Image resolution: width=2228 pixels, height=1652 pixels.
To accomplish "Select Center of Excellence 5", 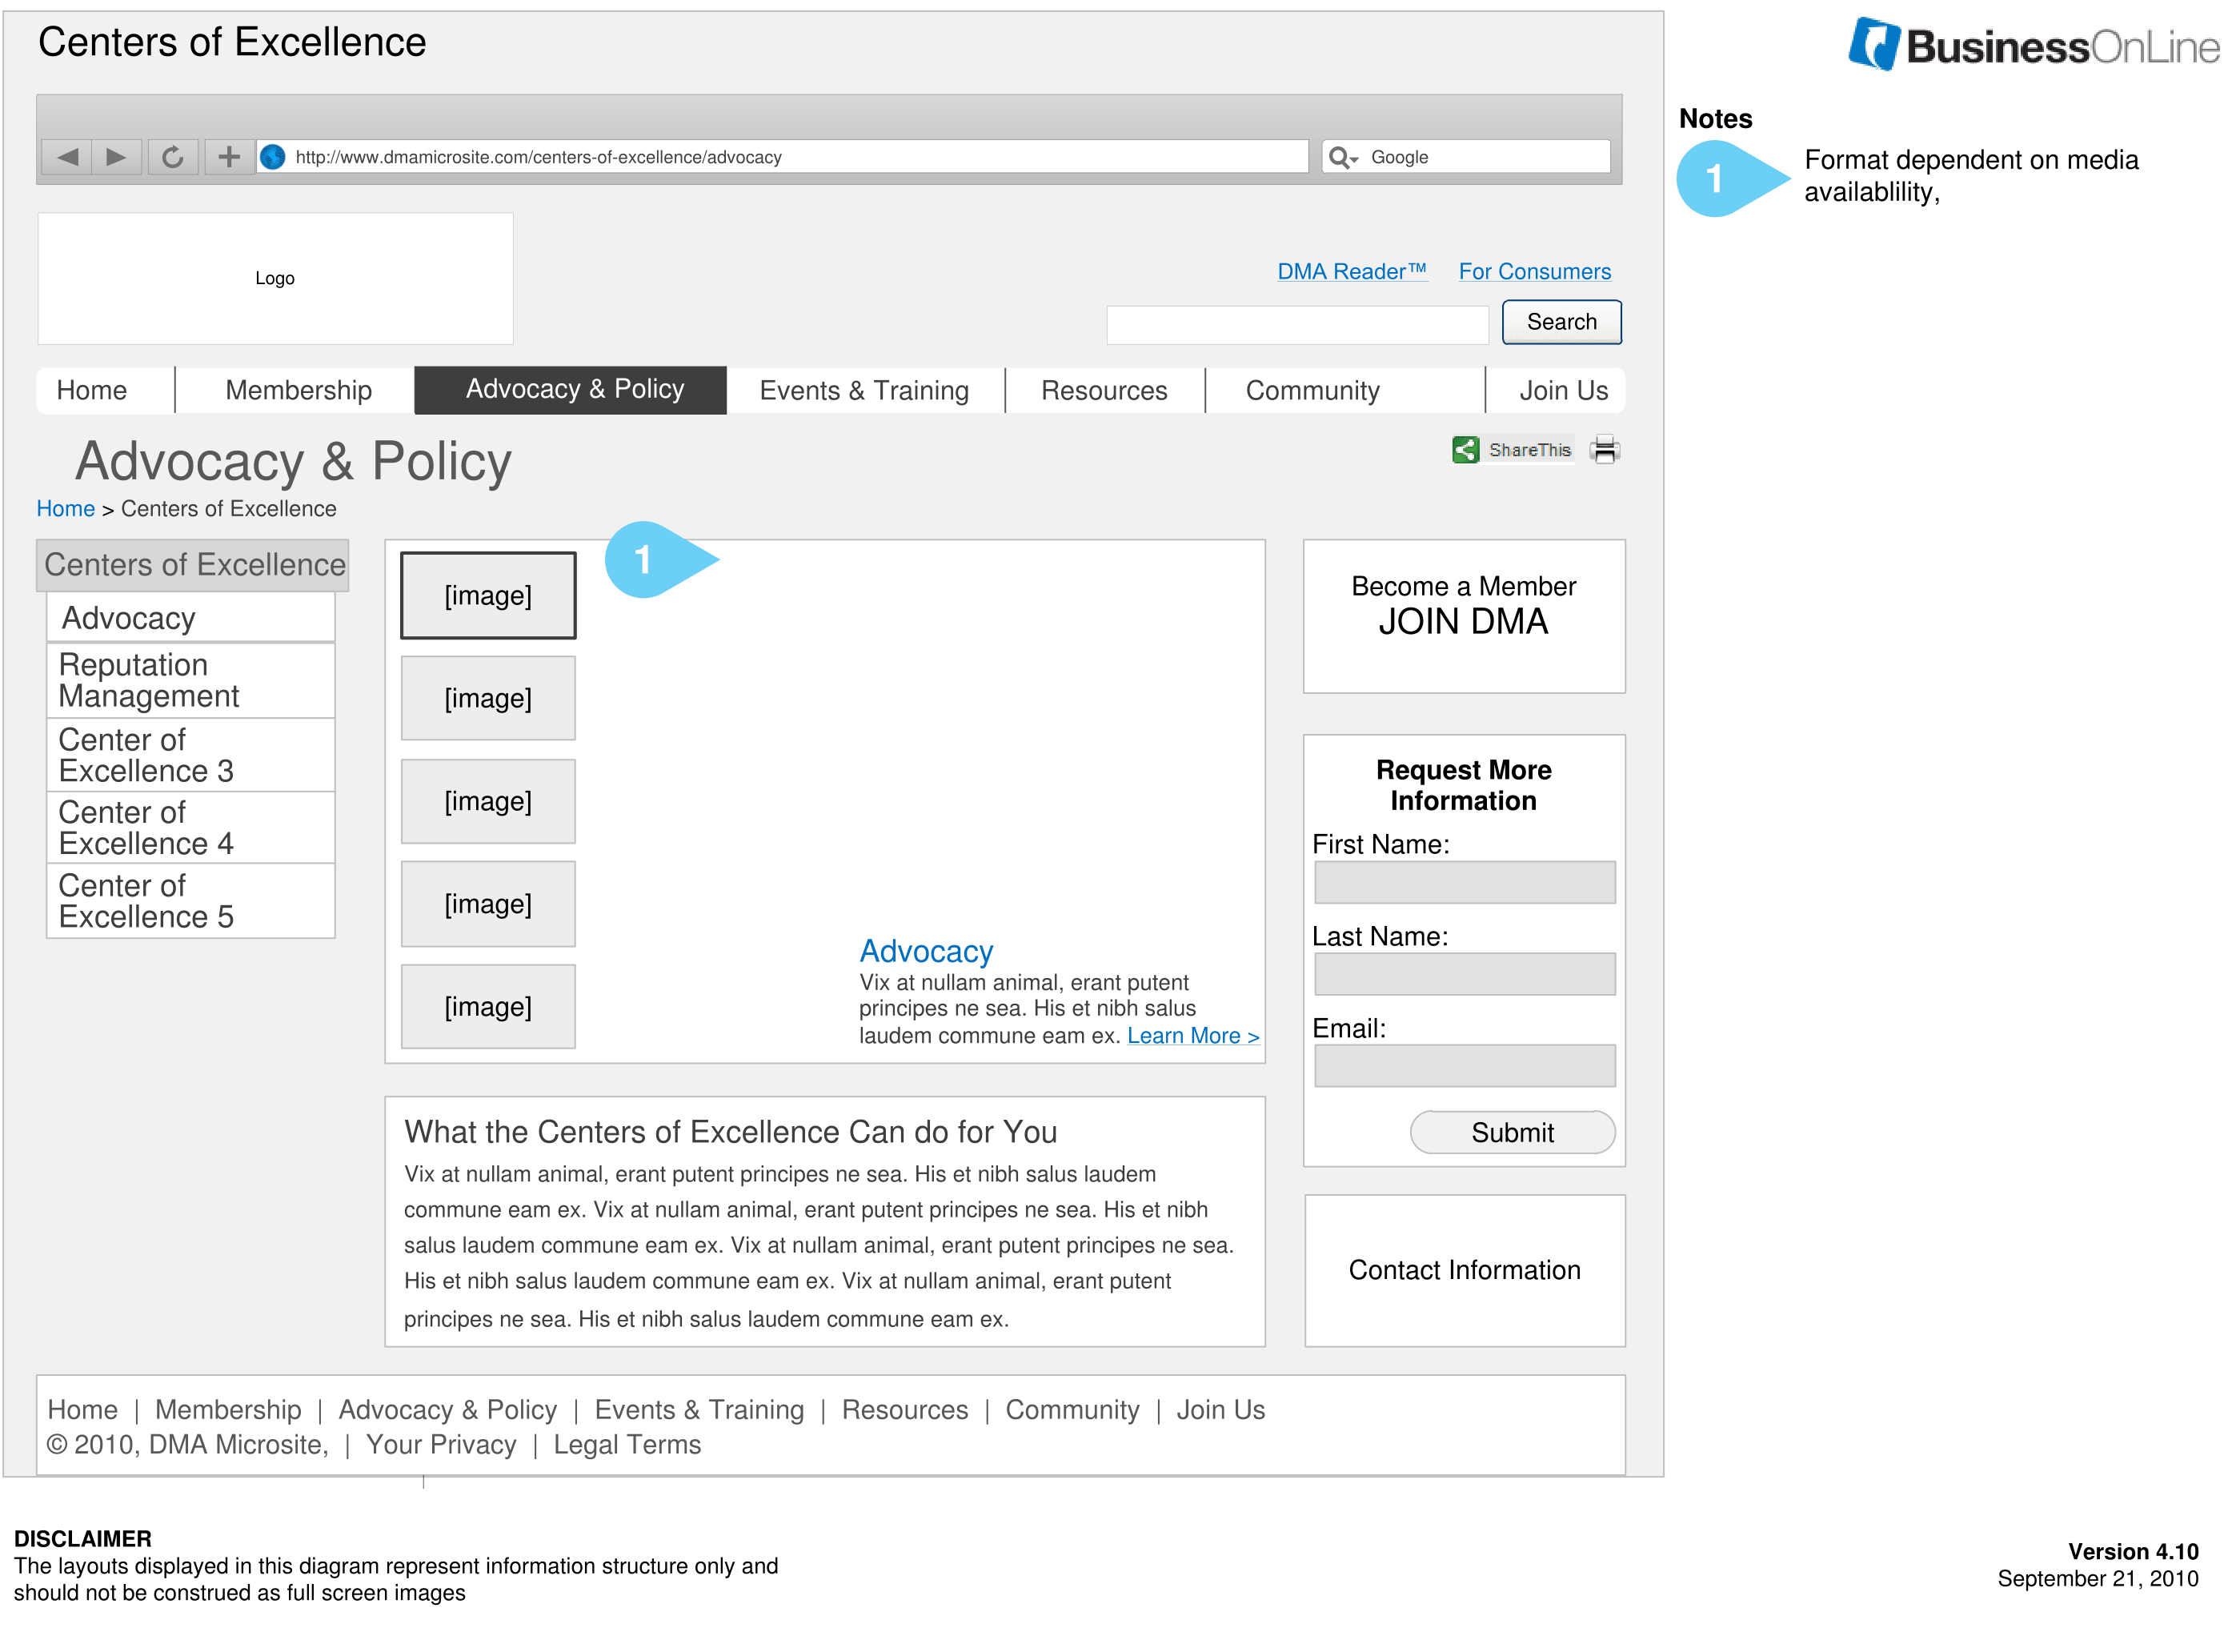I will pos(191,901).
